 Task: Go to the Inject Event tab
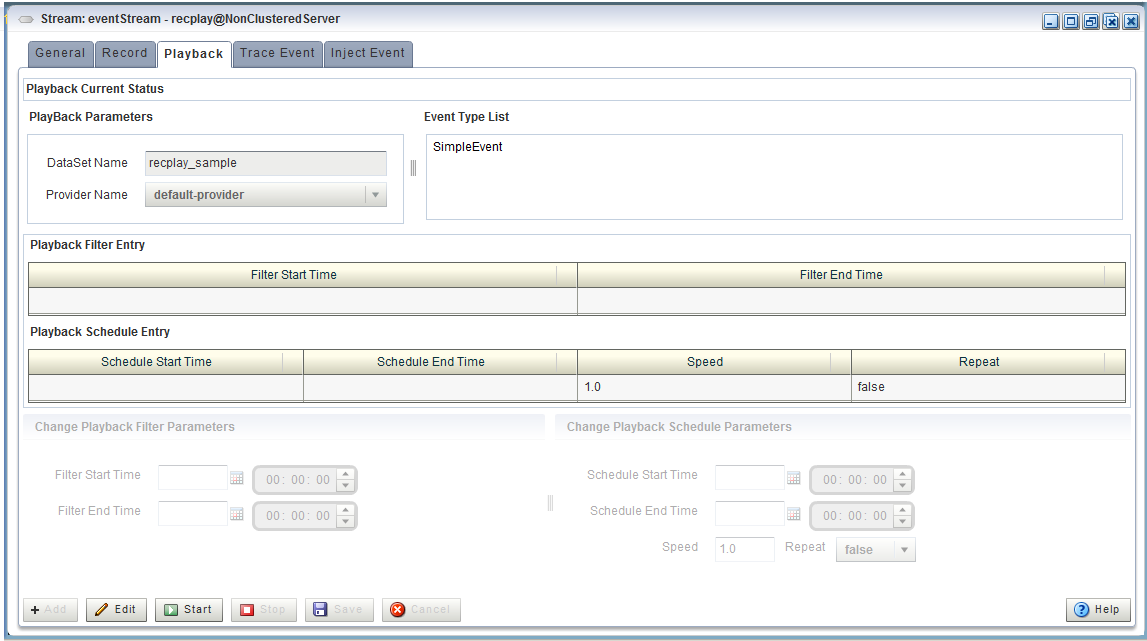(368, 53)
